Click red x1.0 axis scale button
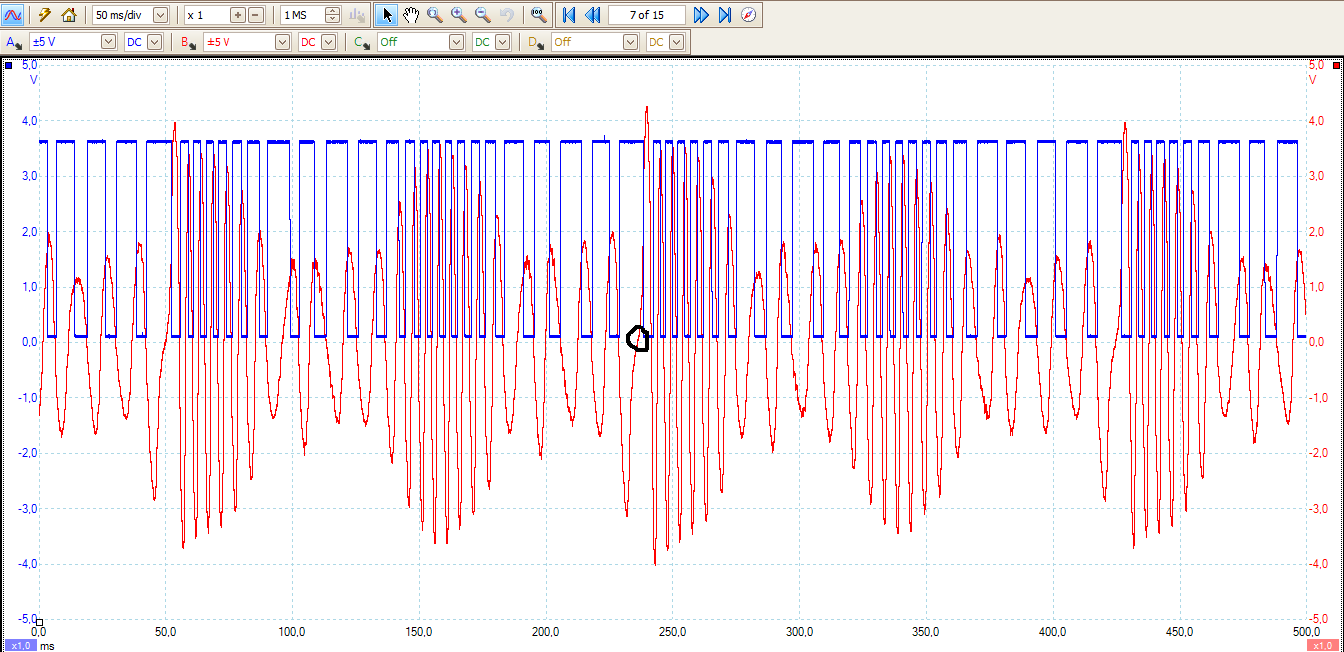The height and width of the screenshot is (652, 1344). [1324, 645]
